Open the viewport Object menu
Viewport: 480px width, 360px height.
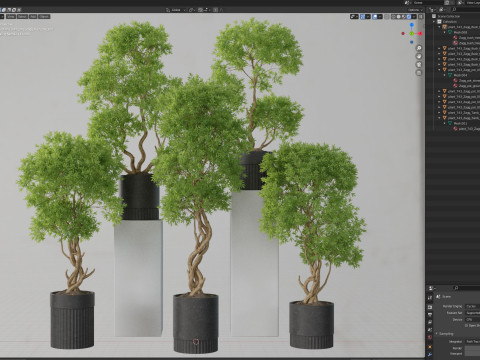click(44, 16)
